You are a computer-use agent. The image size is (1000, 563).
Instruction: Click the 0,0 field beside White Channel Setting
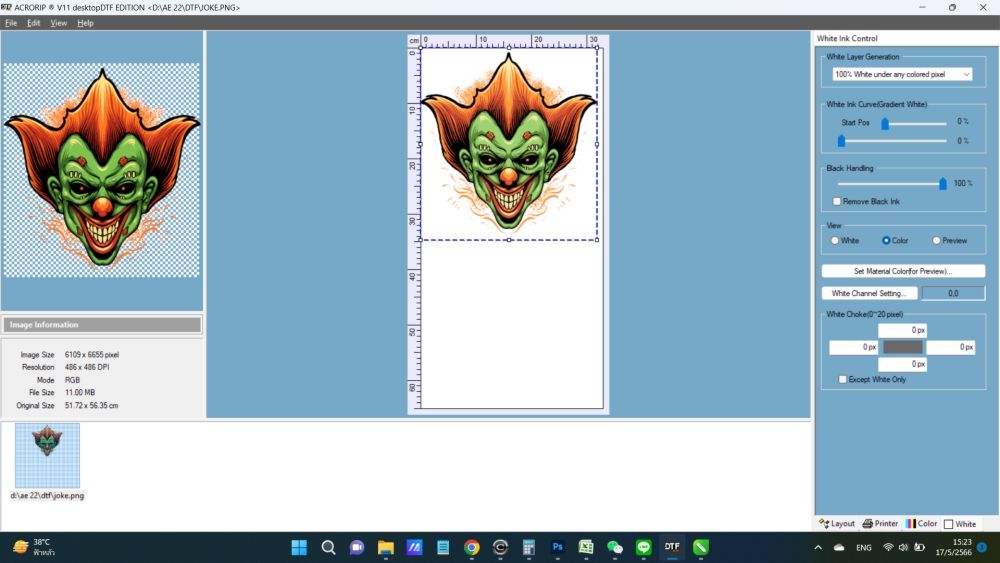(953, 293)
